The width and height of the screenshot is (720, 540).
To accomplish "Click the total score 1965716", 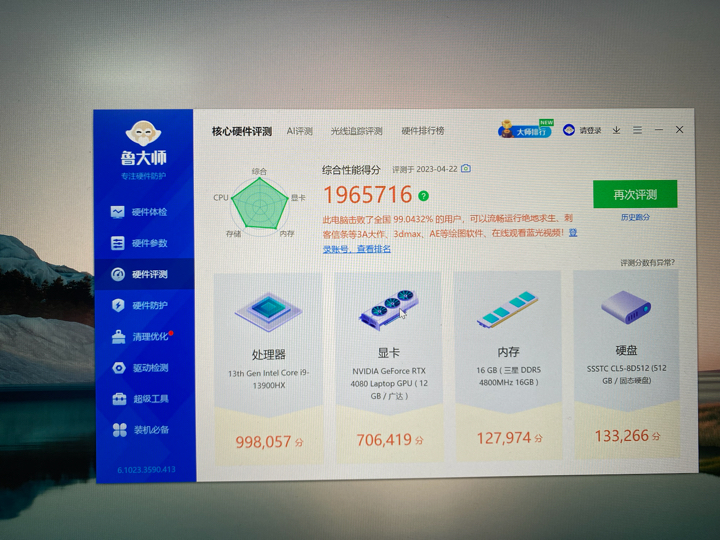I will point(368,195).
